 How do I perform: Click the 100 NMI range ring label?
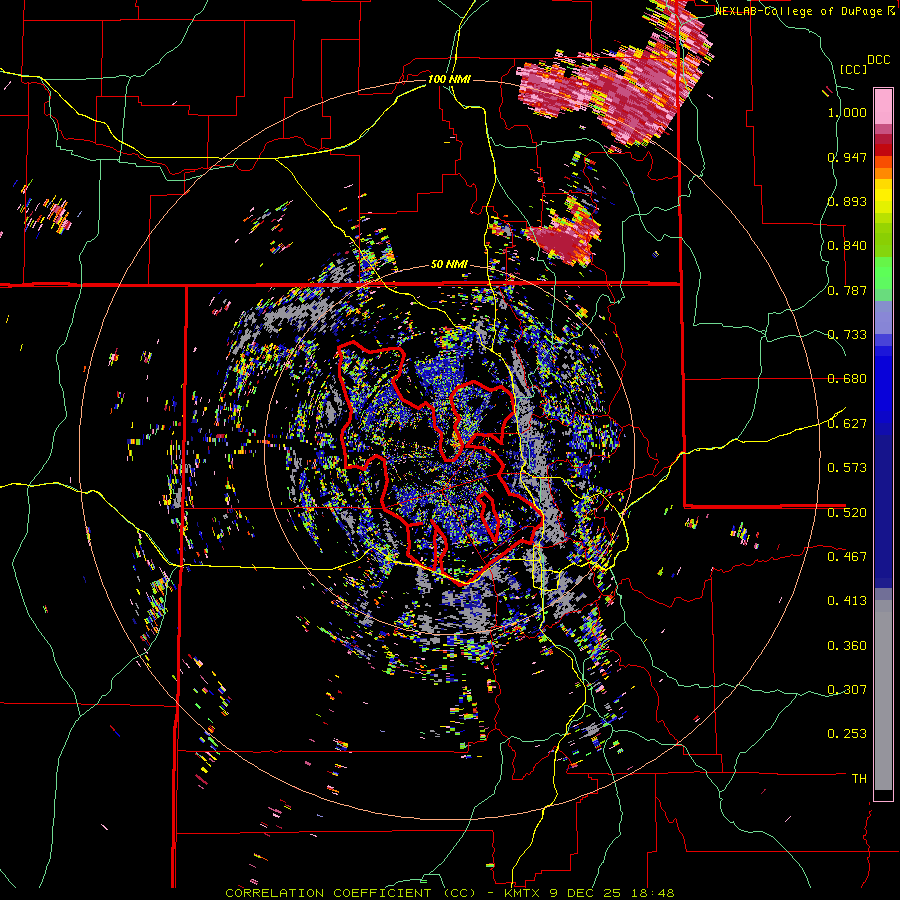tap(449, 79)
